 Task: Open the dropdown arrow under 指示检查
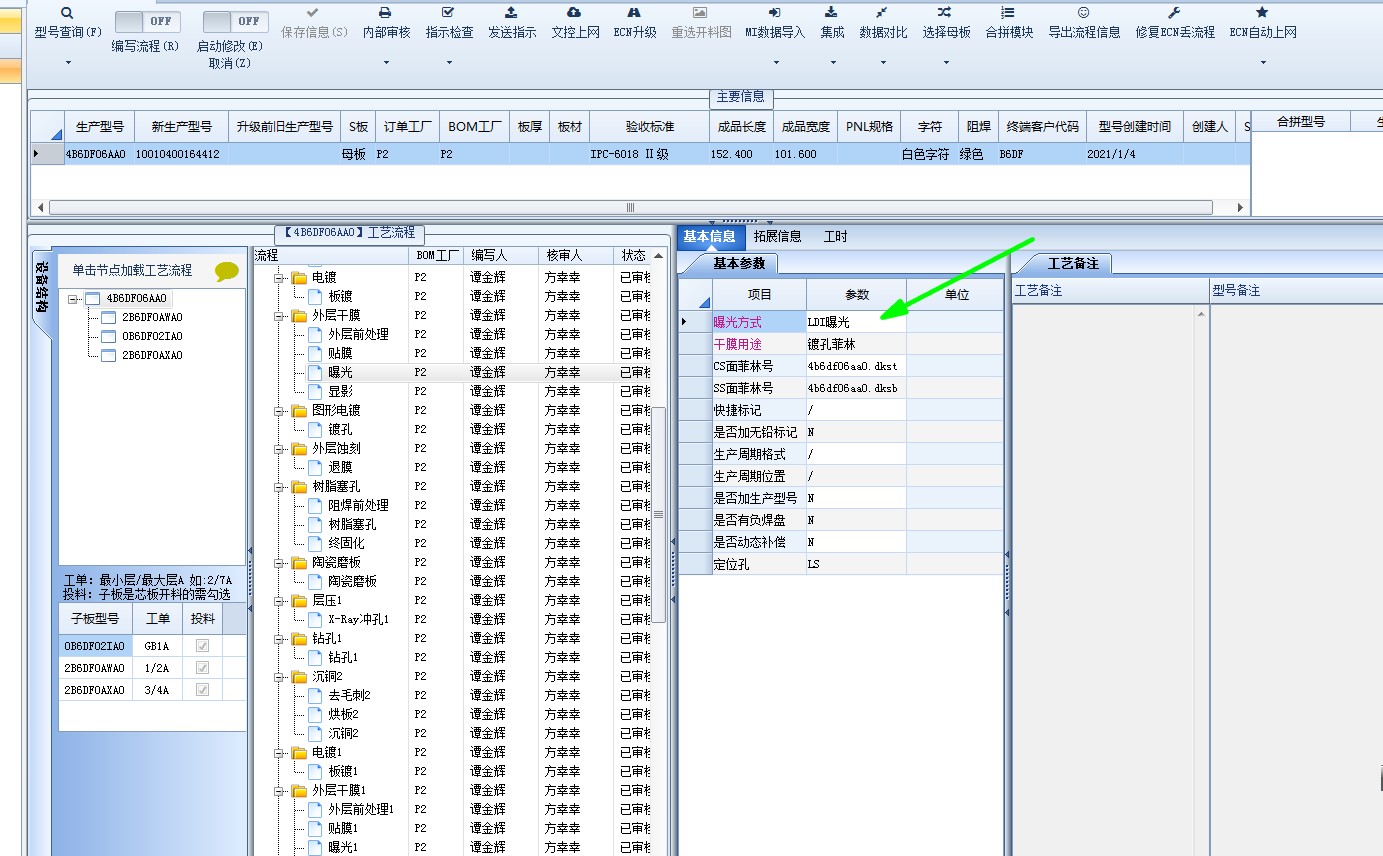pyautogui.click(x=448, y=63)
